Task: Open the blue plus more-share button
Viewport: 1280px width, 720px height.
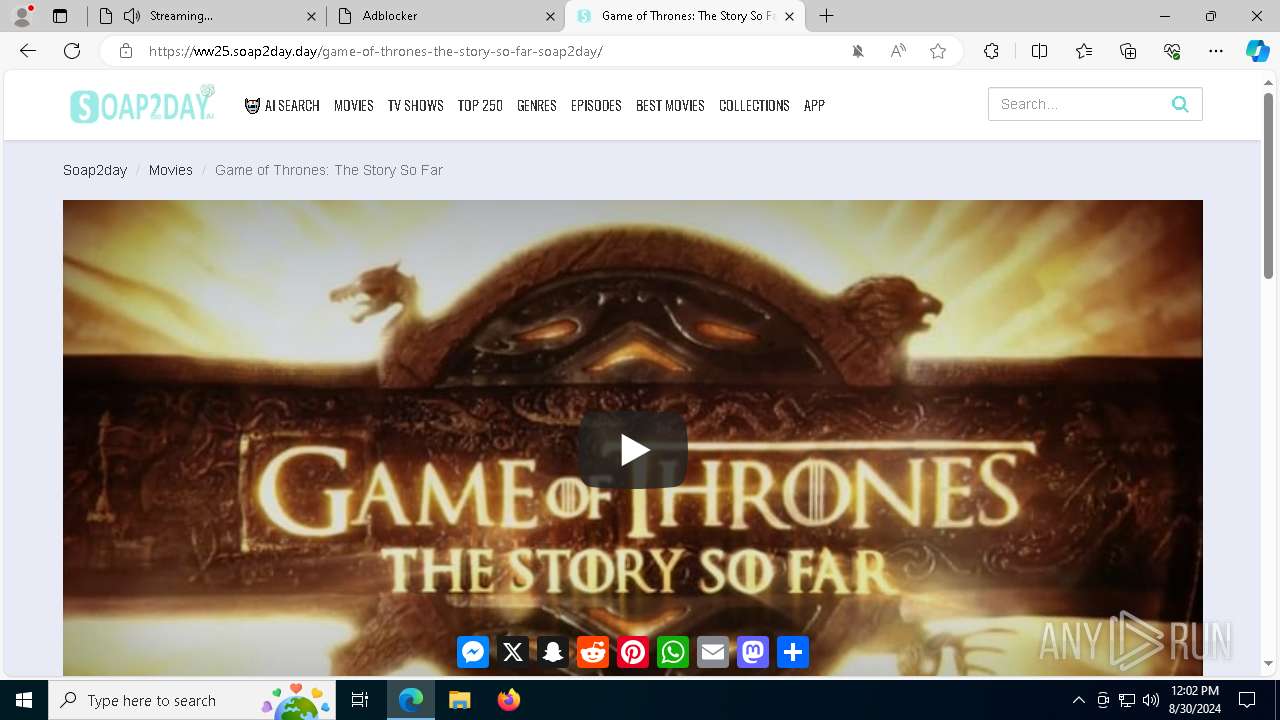Action: click(x=793, y=652)
